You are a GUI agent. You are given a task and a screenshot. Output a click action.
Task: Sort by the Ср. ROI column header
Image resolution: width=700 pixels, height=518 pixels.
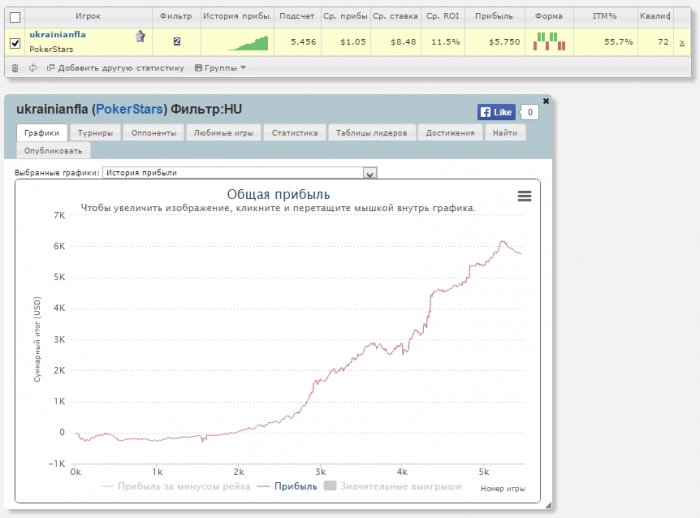(x=442, y=16)
